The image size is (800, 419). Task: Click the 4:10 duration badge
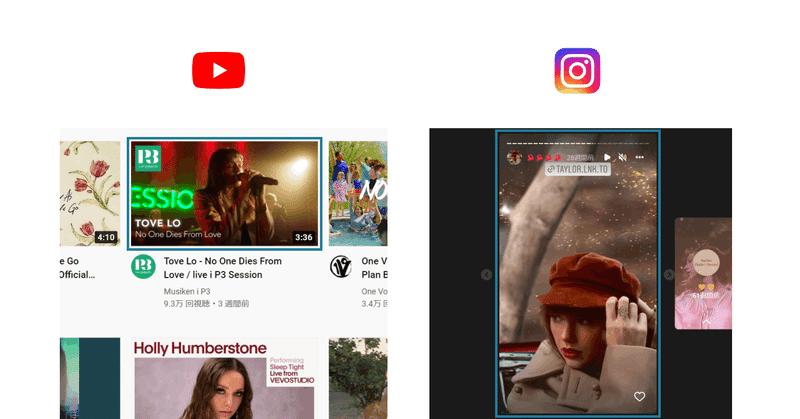106,237
